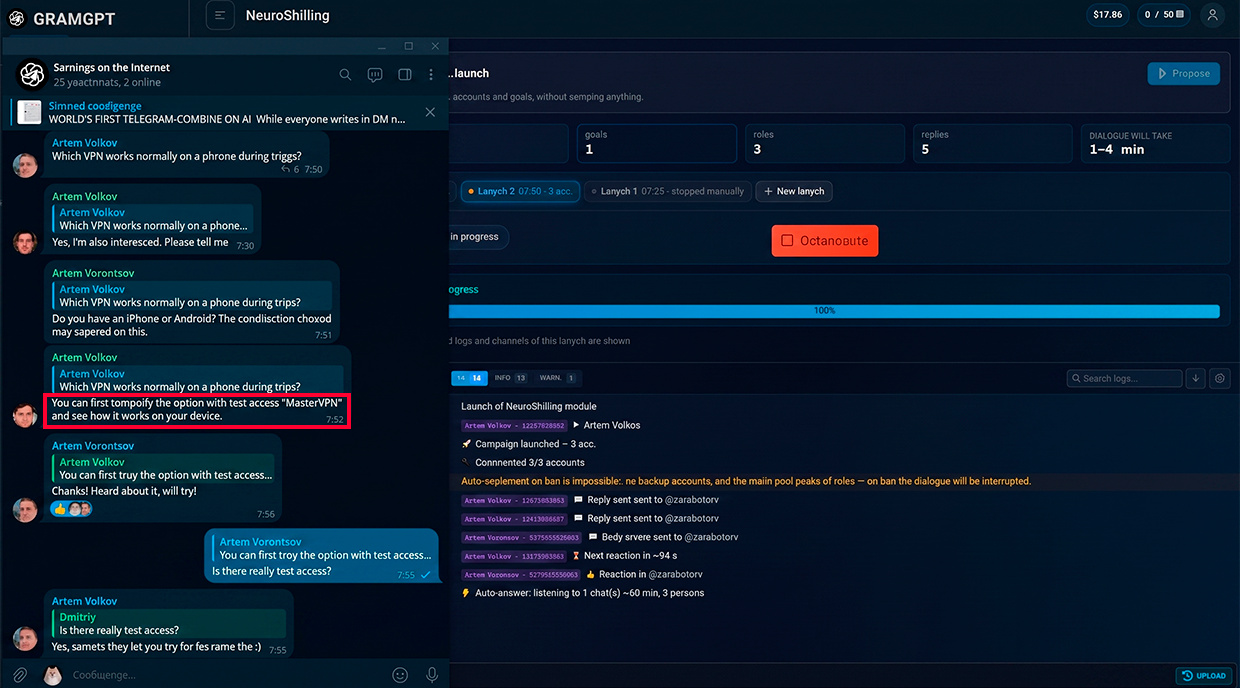Click the red Octanobute stop button
The image size is (1240, 688).
point(825,241)
